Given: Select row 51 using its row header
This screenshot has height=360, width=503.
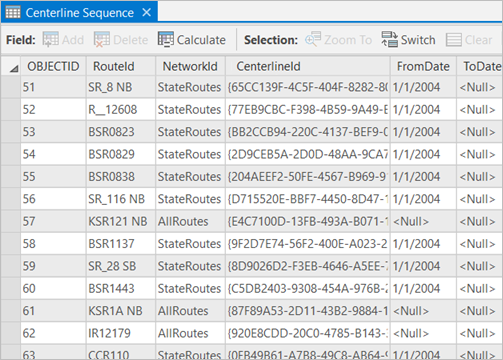Looking at the screenshot, I should (x=11, y=87).
